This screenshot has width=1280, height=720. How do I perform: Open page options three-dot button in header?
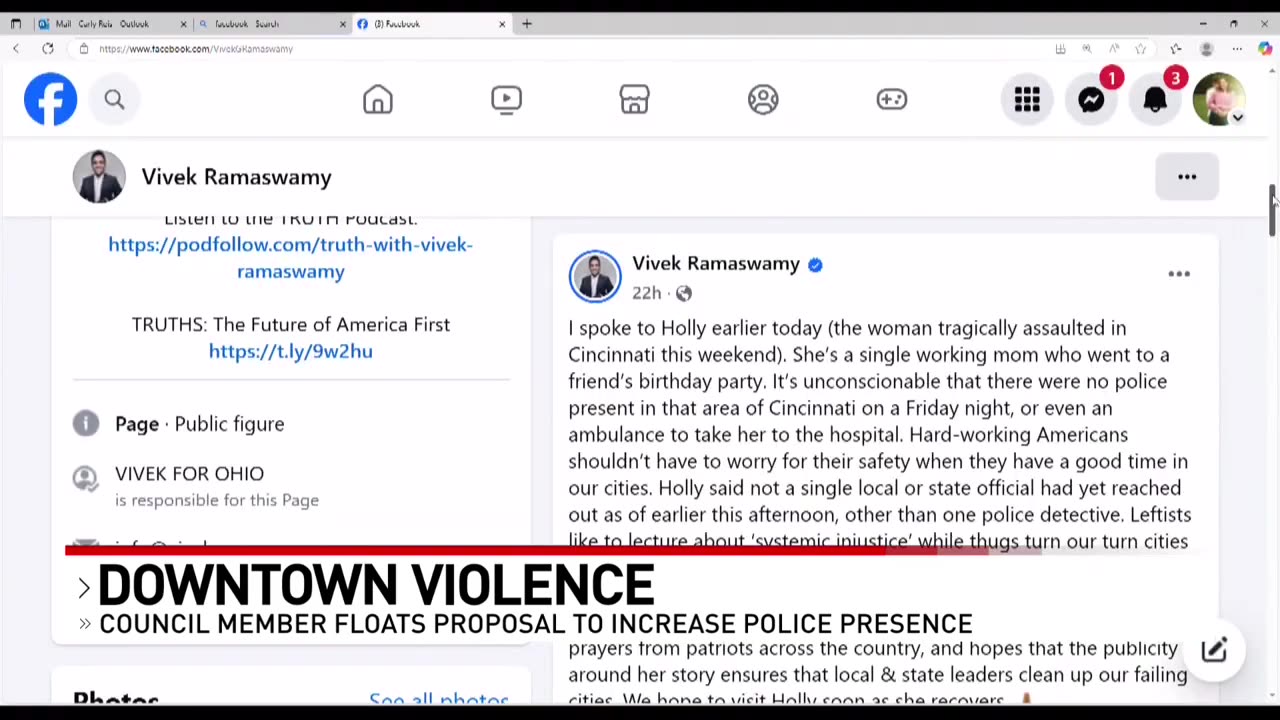coord(1187,177)
